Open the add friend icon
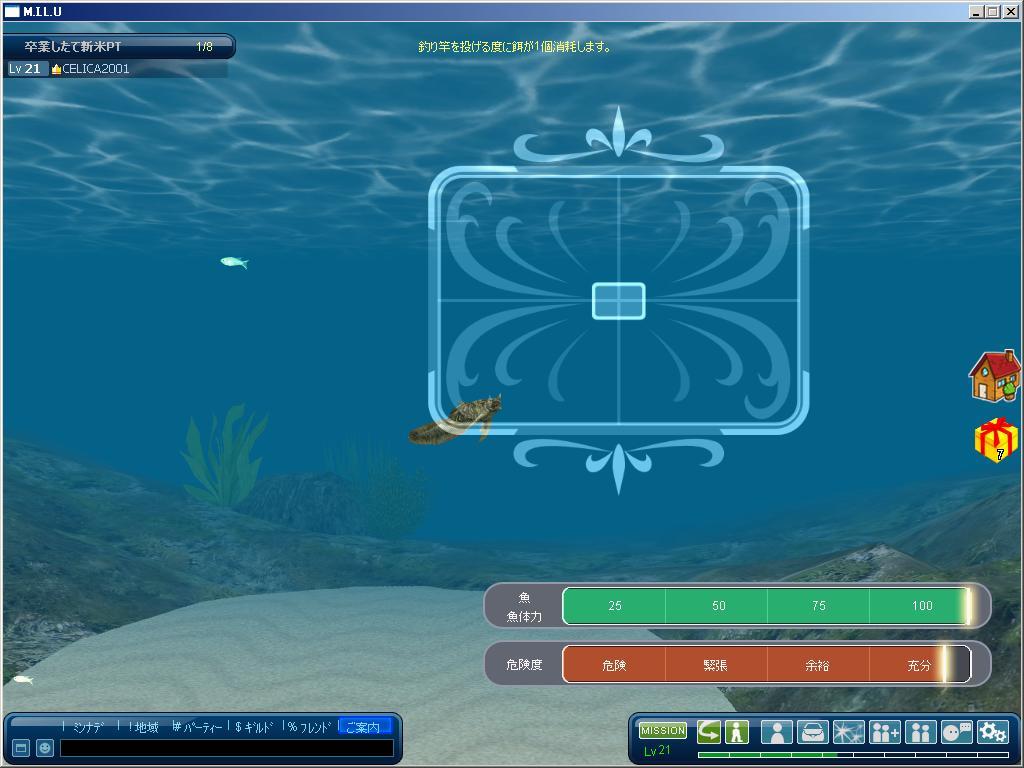The height and width of the screenshot is (768, 1024). coord(885,732)
